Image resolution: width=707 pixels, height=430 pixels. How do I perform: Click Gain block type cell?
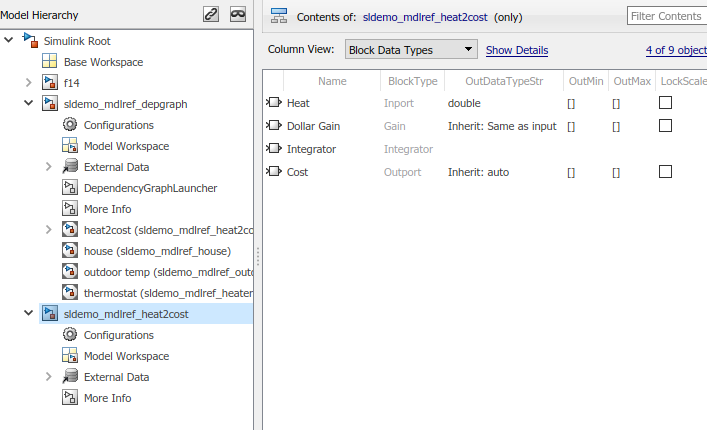pyautogui.click(x=395, y=126)
